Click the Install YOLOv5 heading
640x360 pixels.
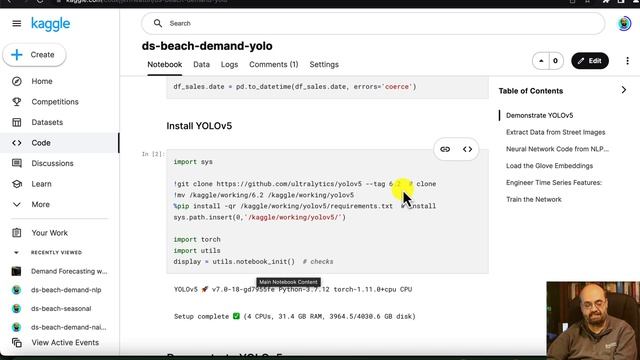pos(199,126)
